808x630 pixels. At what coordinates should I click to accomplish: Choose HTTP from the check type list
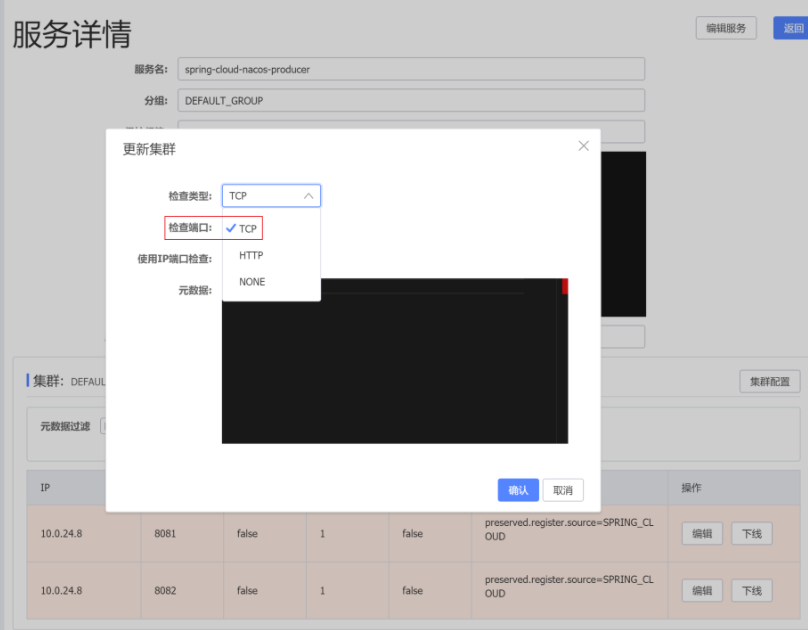tap(251, 256)
